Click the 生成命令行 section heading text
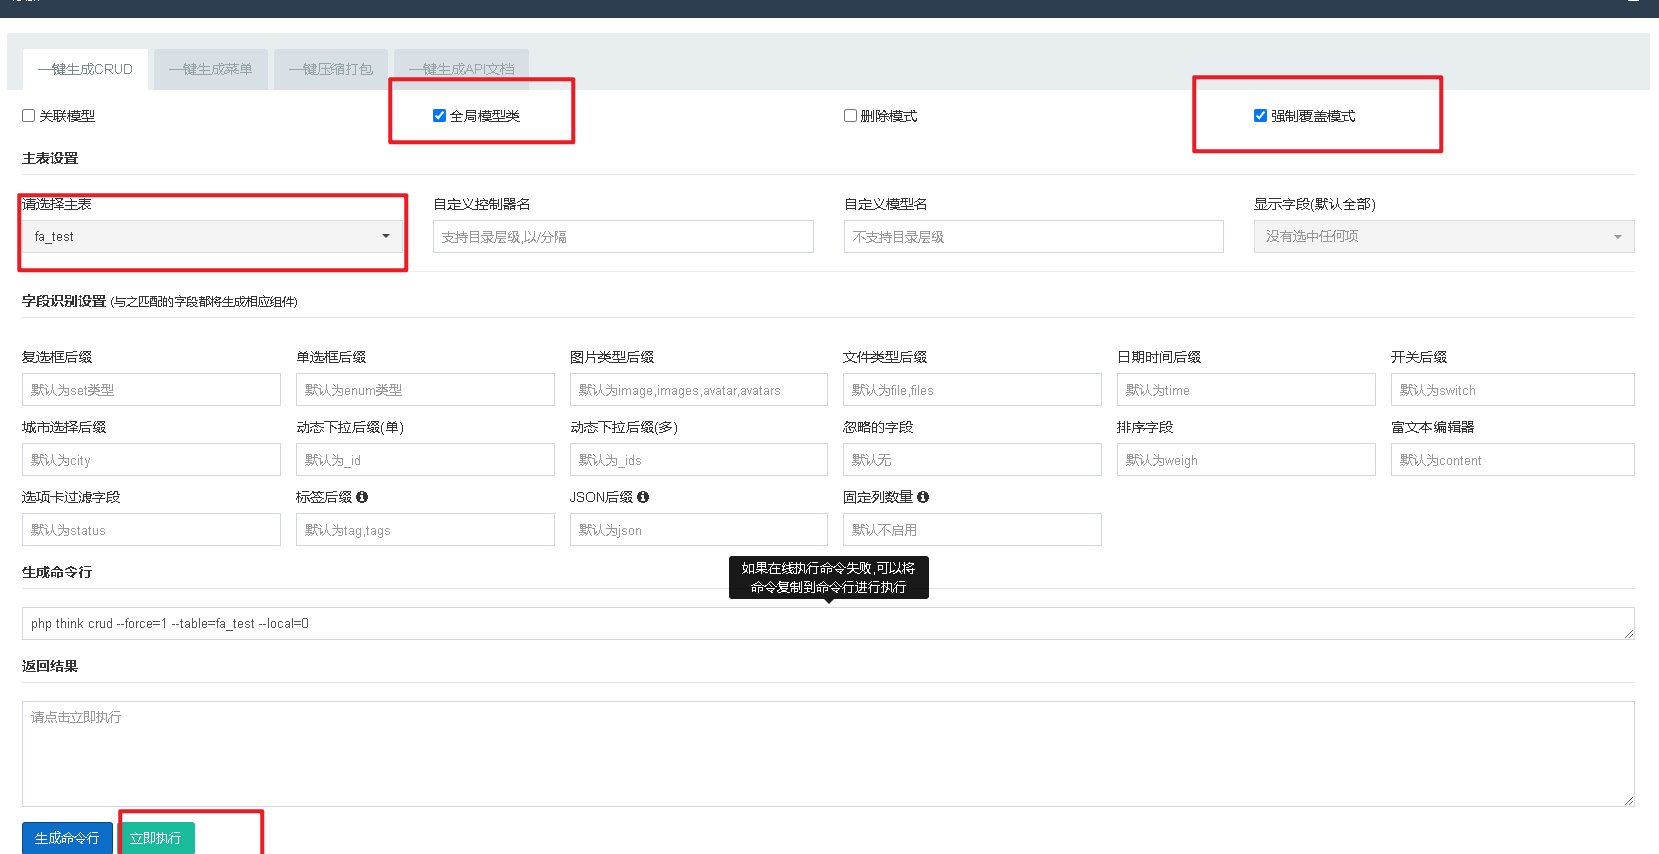This screenshot has height=854, width=1659. tap(57, 572)
